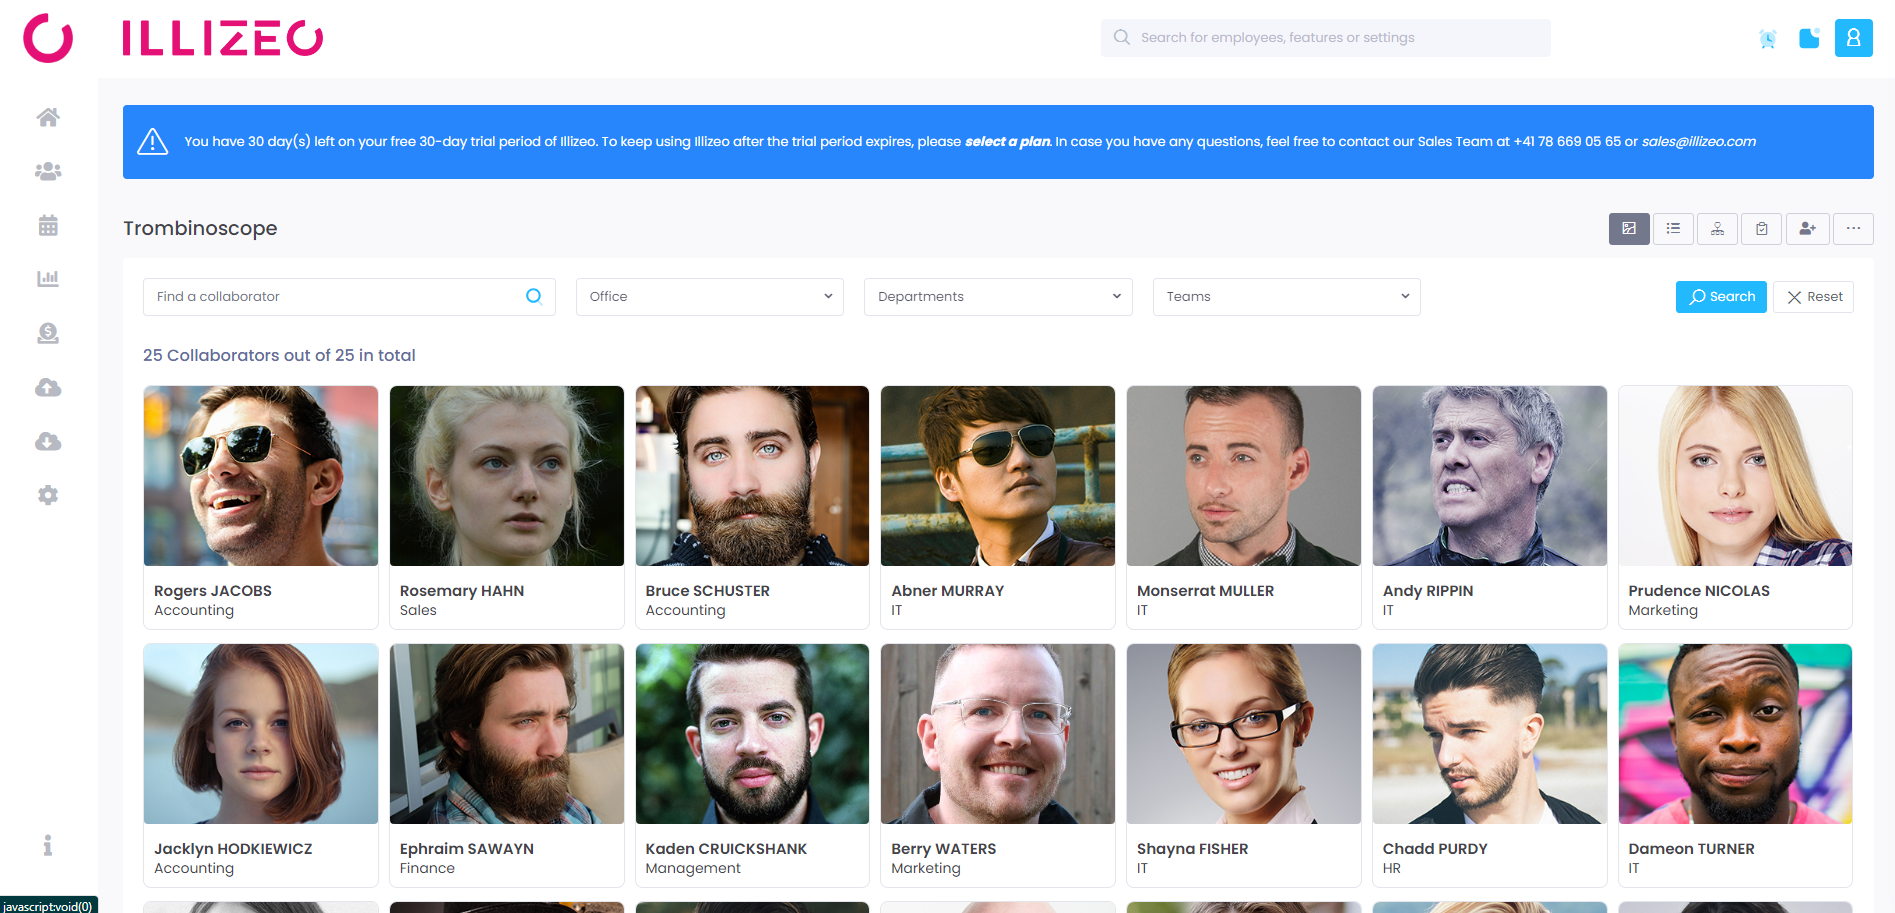Open Andy RIPPIN photo card
The height and width of the screenshot is (913, 1895).
point(1490,507)
